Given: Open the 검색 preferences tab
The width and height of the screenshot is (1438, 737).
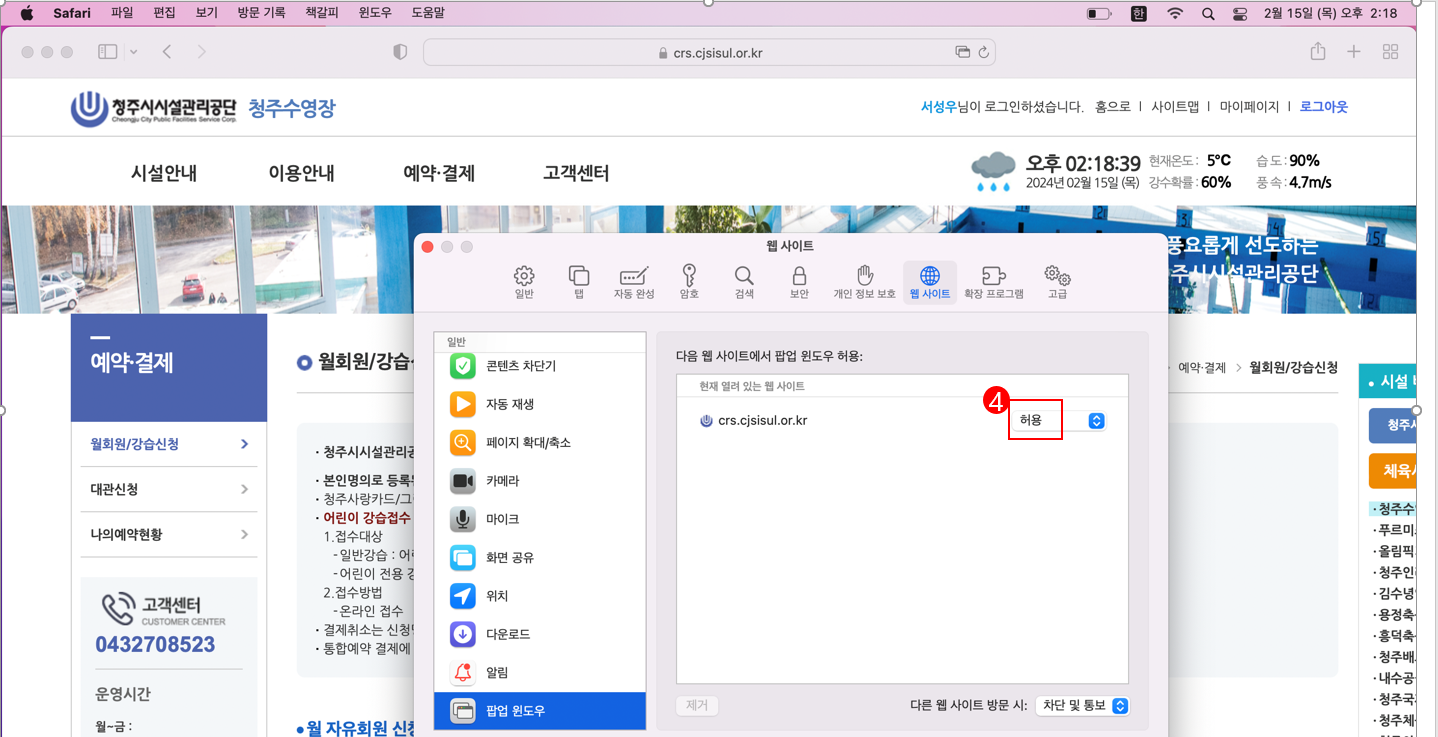Looking at the screenshot, I should (744, 282).
